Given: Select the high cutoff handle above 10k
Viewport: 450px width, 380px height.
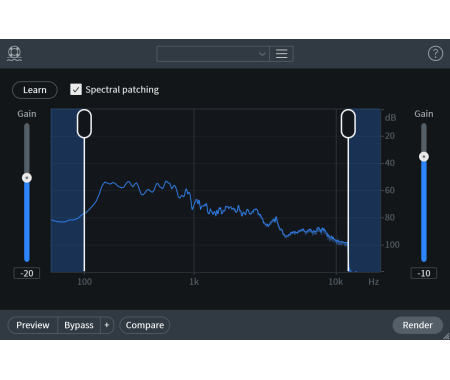Looking at the screenshot, I should click(x=348, y=124).
